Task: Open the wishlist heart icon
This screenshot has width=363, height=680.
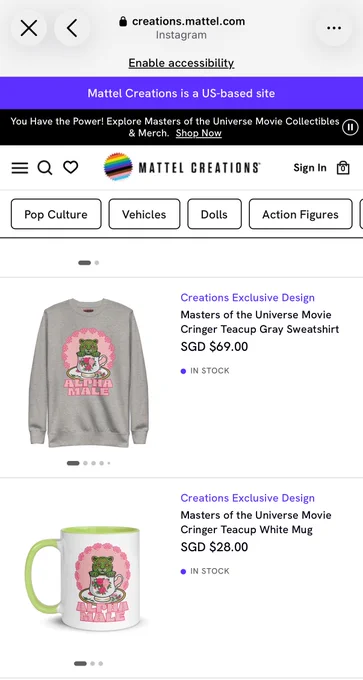Action: [x=71, y=167]
